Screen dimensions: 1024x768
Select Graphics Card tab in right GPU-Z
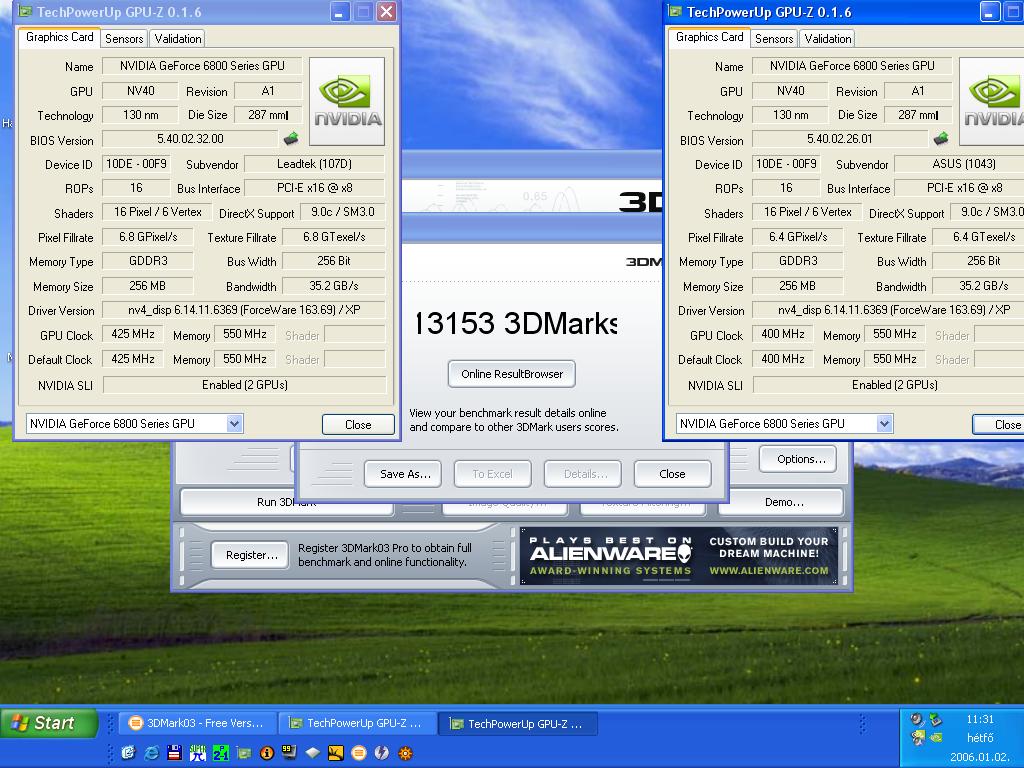[709, 37]
